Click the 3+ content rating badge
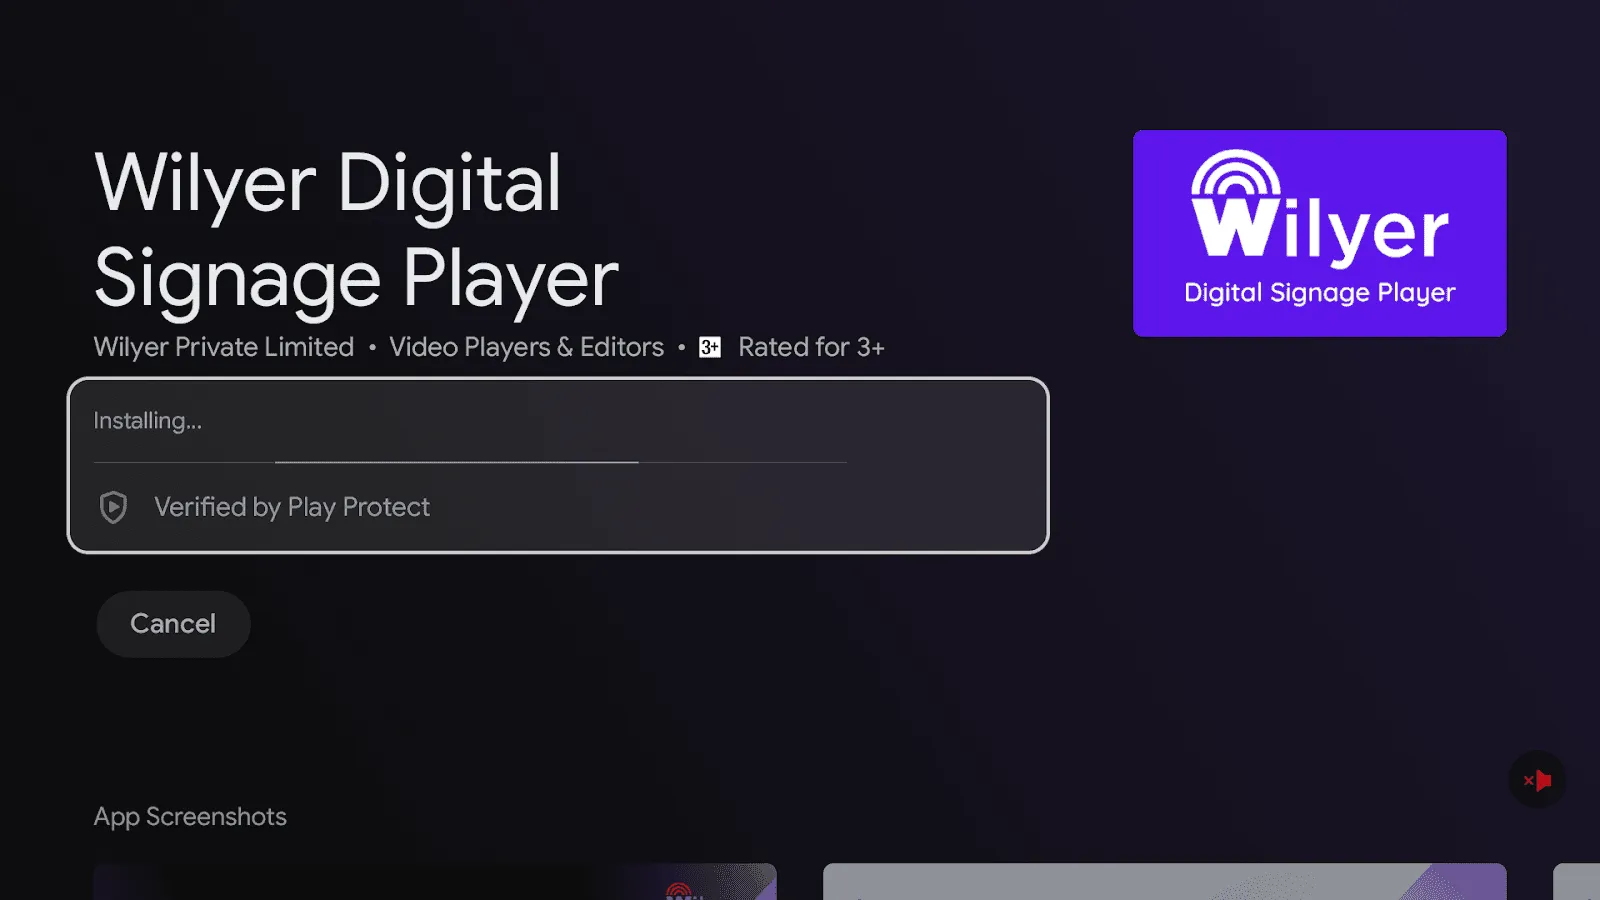This screenshot has width=1600, height=900. pyautogui.click(x=710, y=347)
